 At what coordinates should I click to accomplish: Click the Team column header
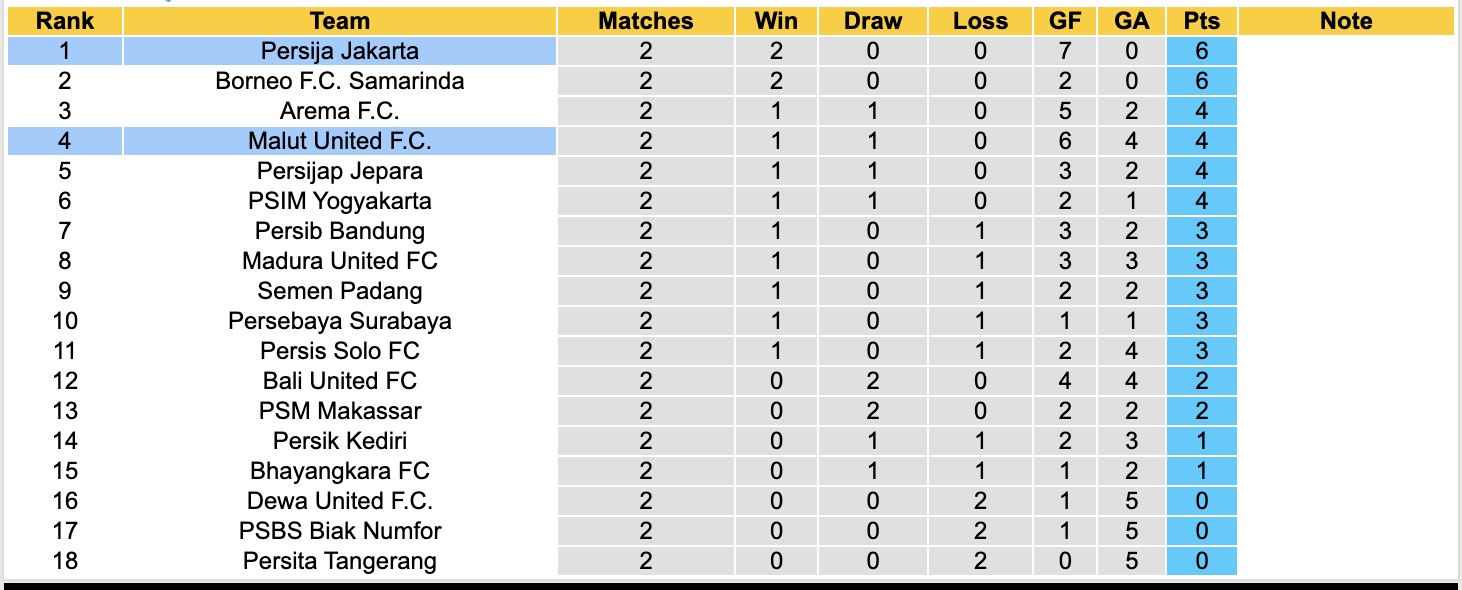tap(340, 21)
